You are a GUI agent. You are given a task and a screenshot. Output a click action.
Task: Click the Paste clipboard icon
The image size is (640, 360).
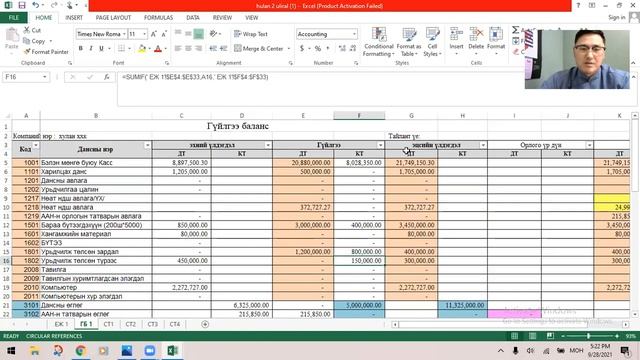(x=12, y=36)
